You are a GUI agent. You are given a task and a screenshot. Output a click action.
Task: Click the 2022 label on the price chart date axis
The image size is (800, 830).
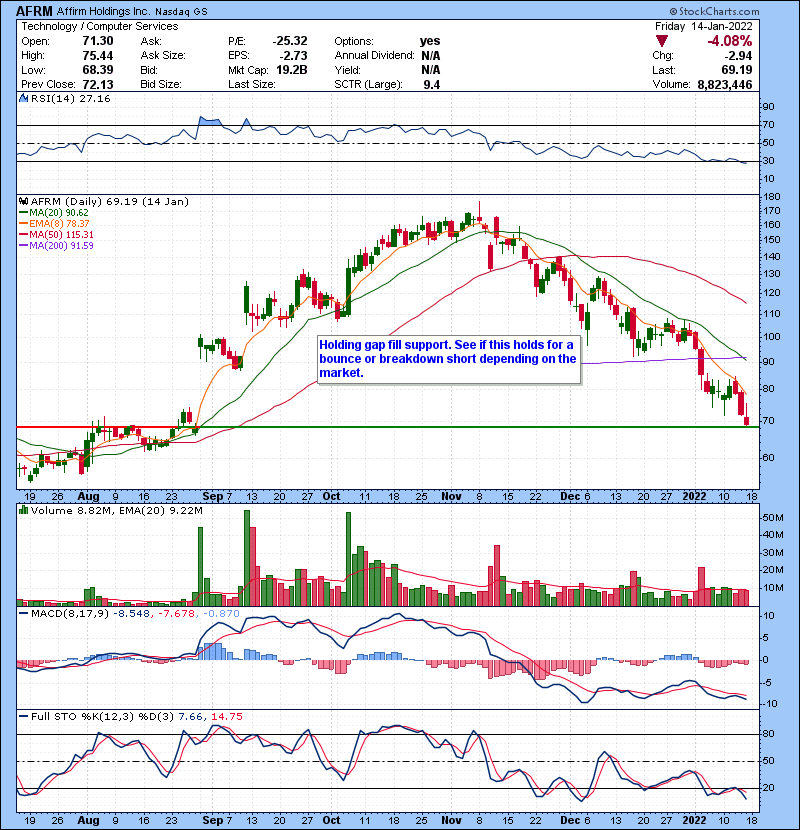[x=694, y=496]
